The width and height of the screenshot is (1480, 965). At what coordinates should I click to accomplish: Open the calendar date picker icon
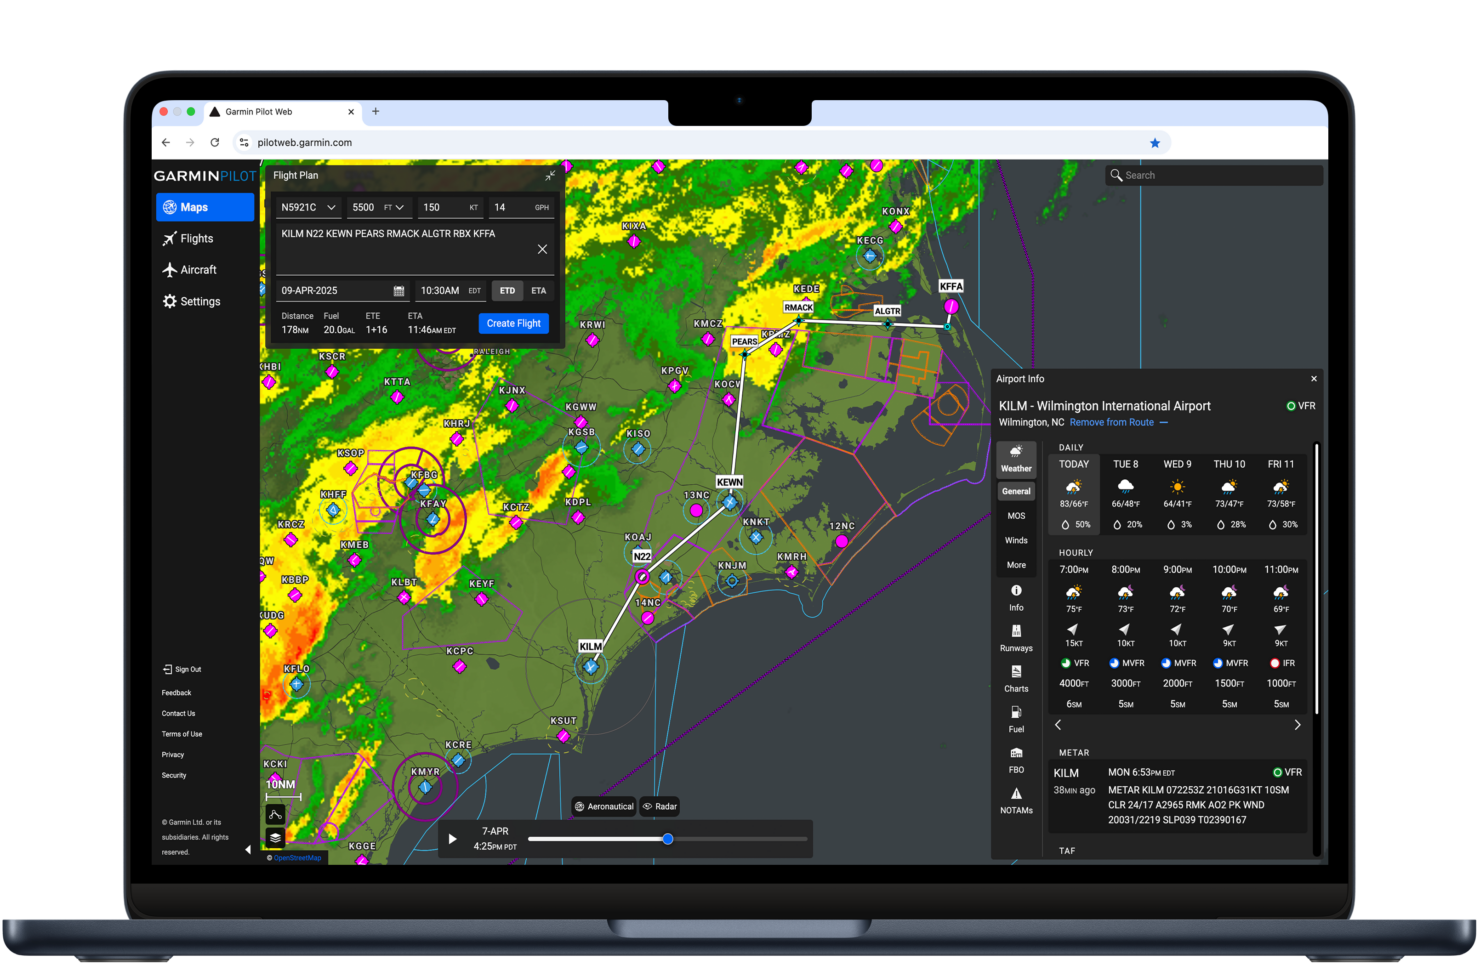[399, 291]
